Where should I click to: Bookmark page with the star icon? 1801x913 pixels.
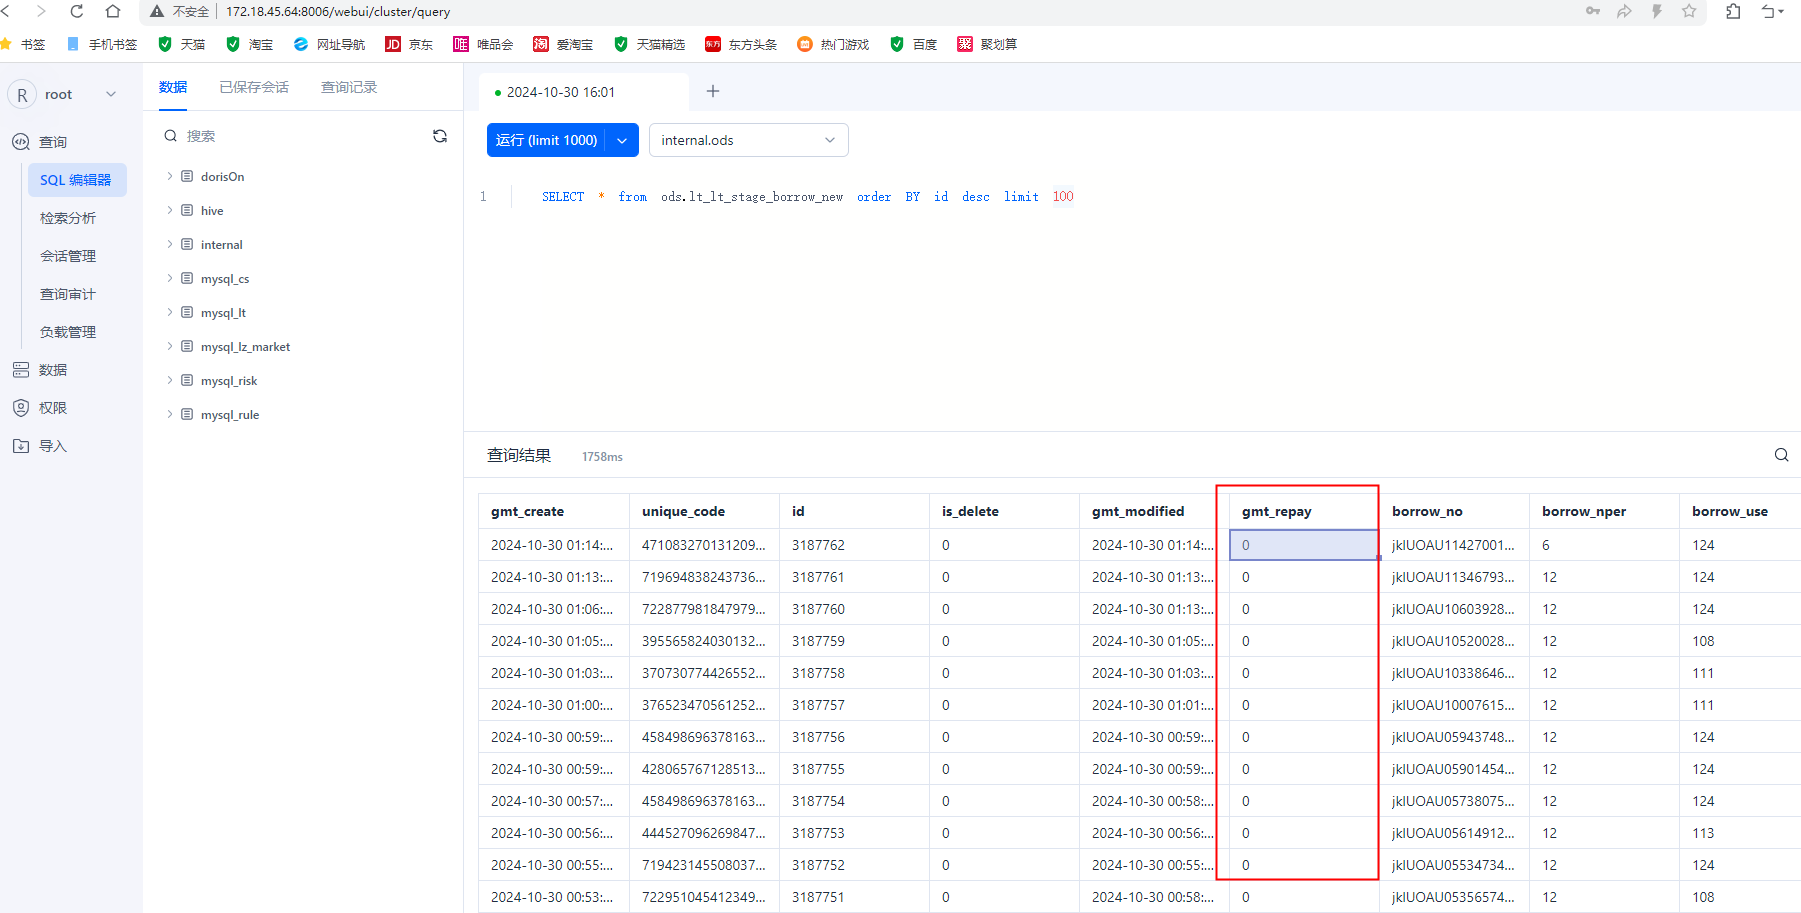(x=1689, y=11)
